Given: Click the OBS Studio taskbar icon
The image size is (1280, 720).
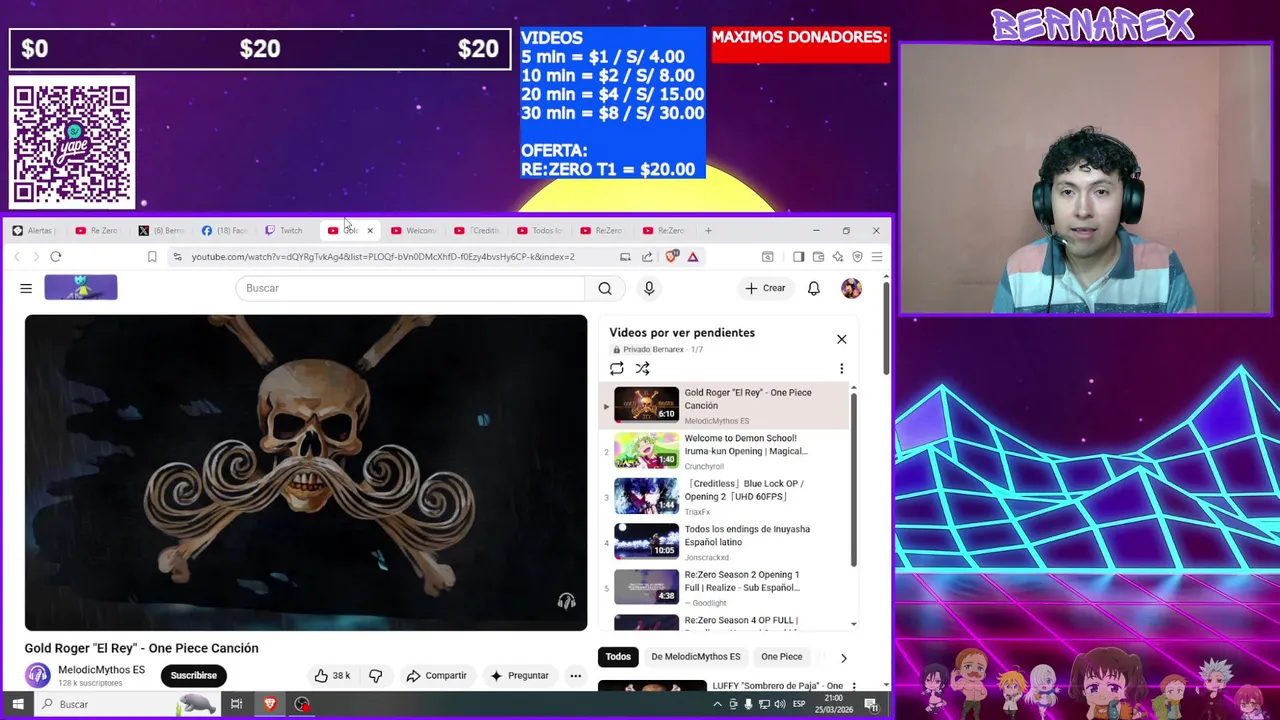Looking at the screenshot, I should (x=302, y=704).
